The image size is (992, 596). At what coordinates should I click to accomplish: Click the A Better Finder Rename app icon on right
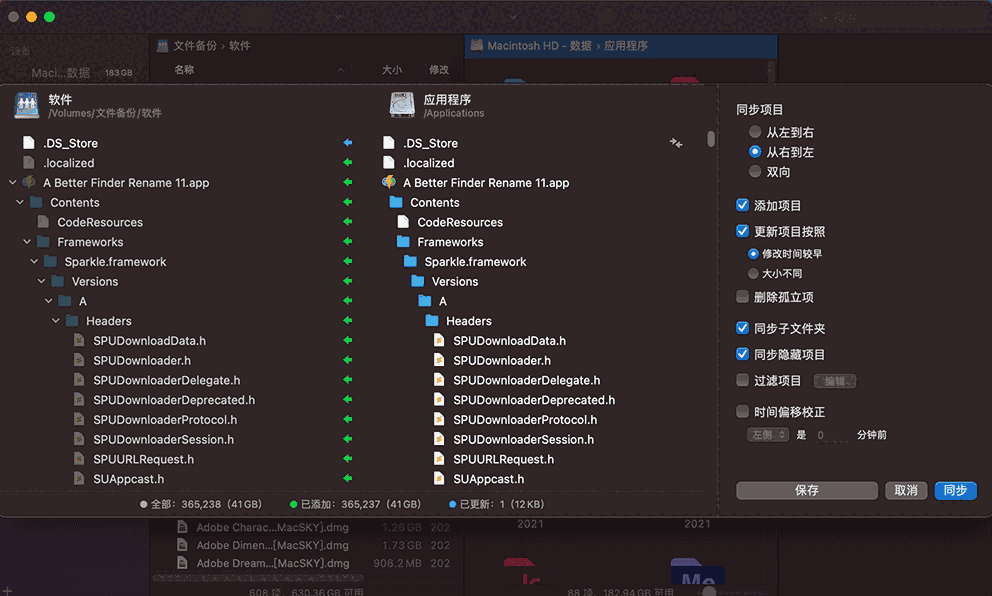click(x=390, y=183)
